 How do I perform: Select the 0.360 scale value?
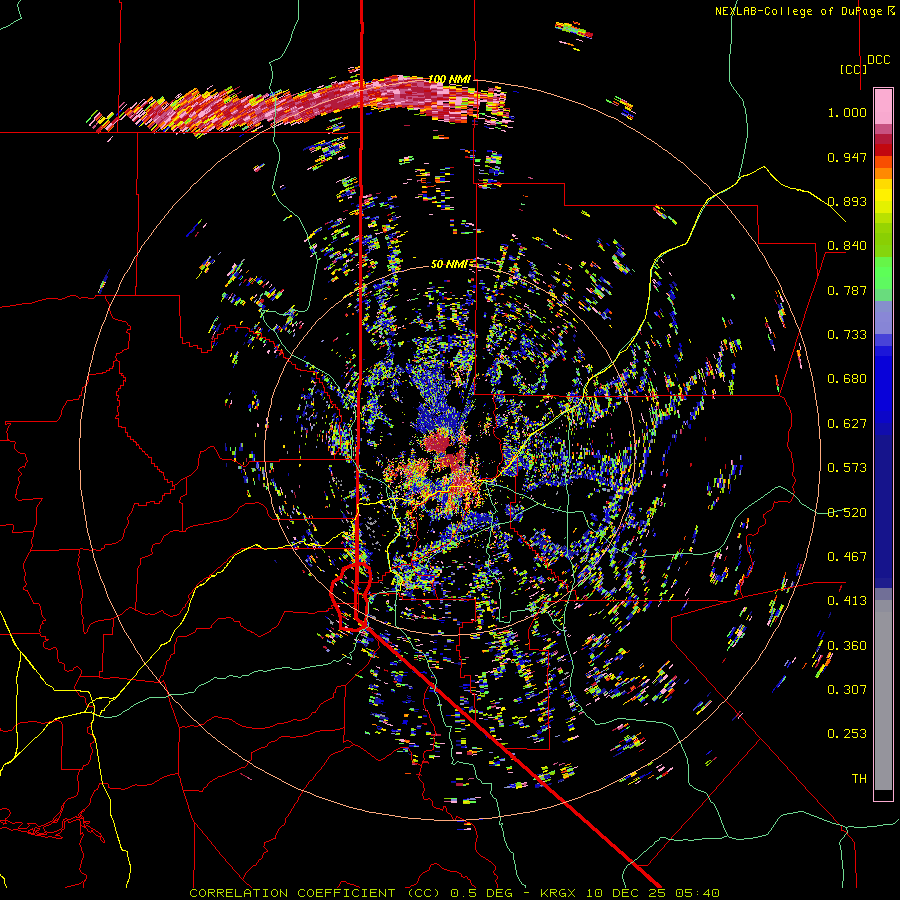point(847,646)
